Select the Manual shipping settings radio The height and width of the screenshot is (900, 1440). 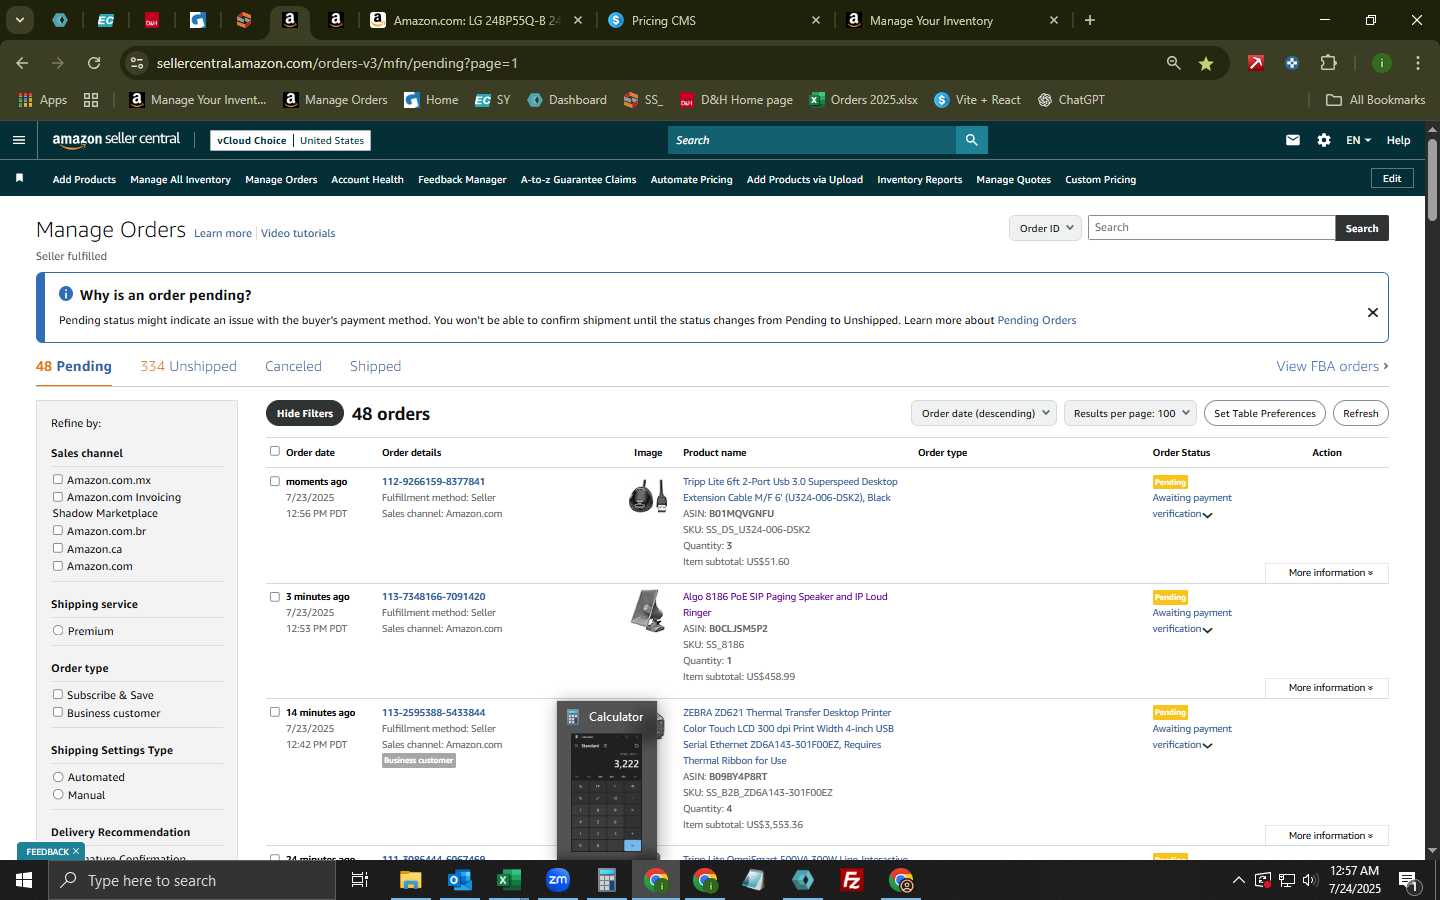[58, 795]
